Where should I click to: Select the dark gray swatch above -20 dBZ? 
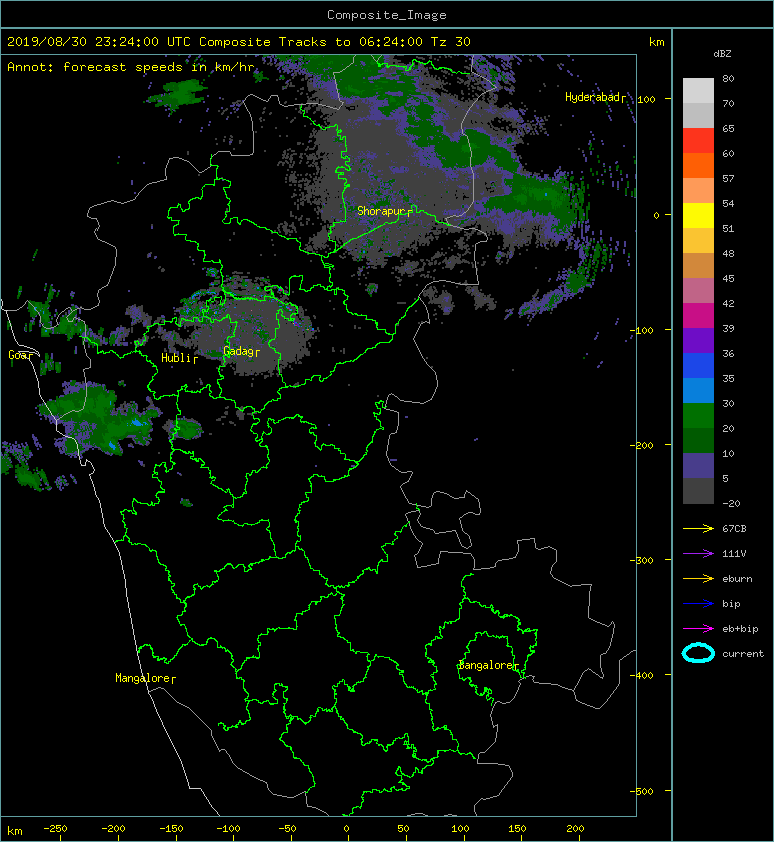point(698,491)
